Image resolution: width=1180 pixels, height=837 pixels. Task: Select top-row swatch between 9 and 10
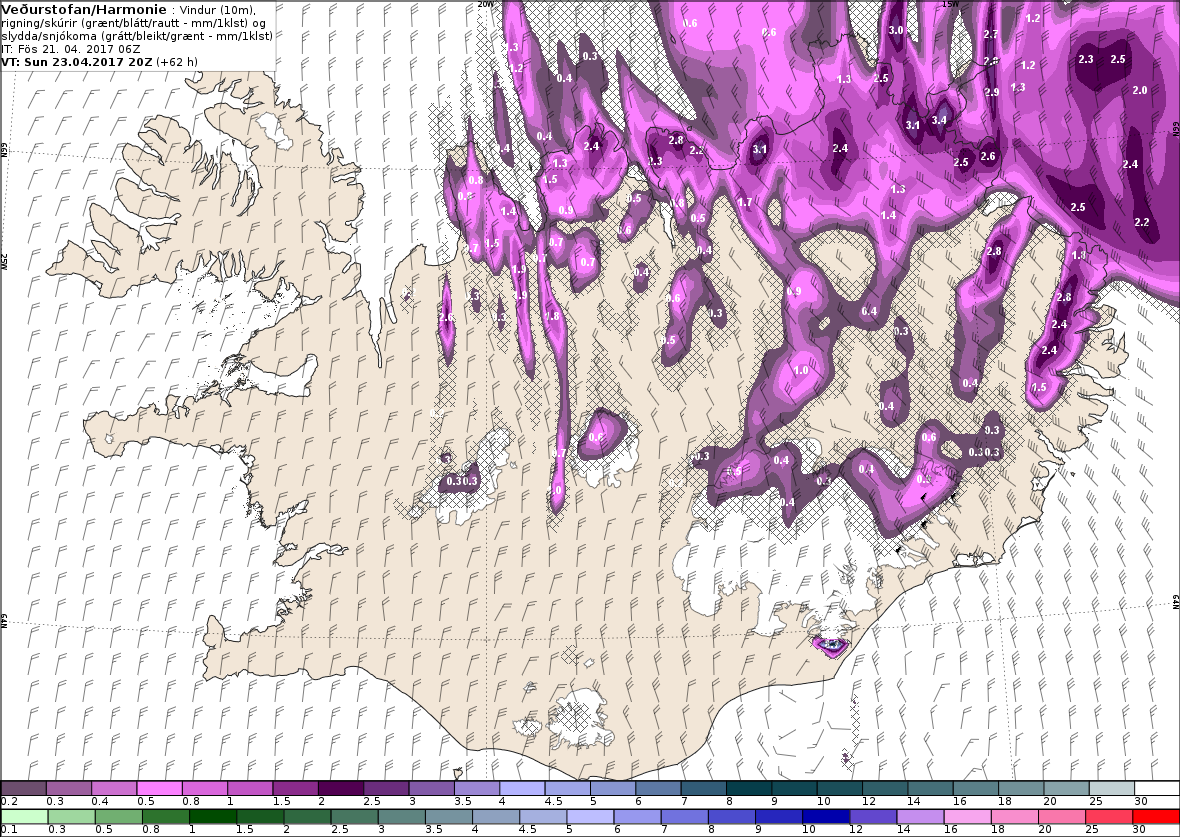(794, 788)
